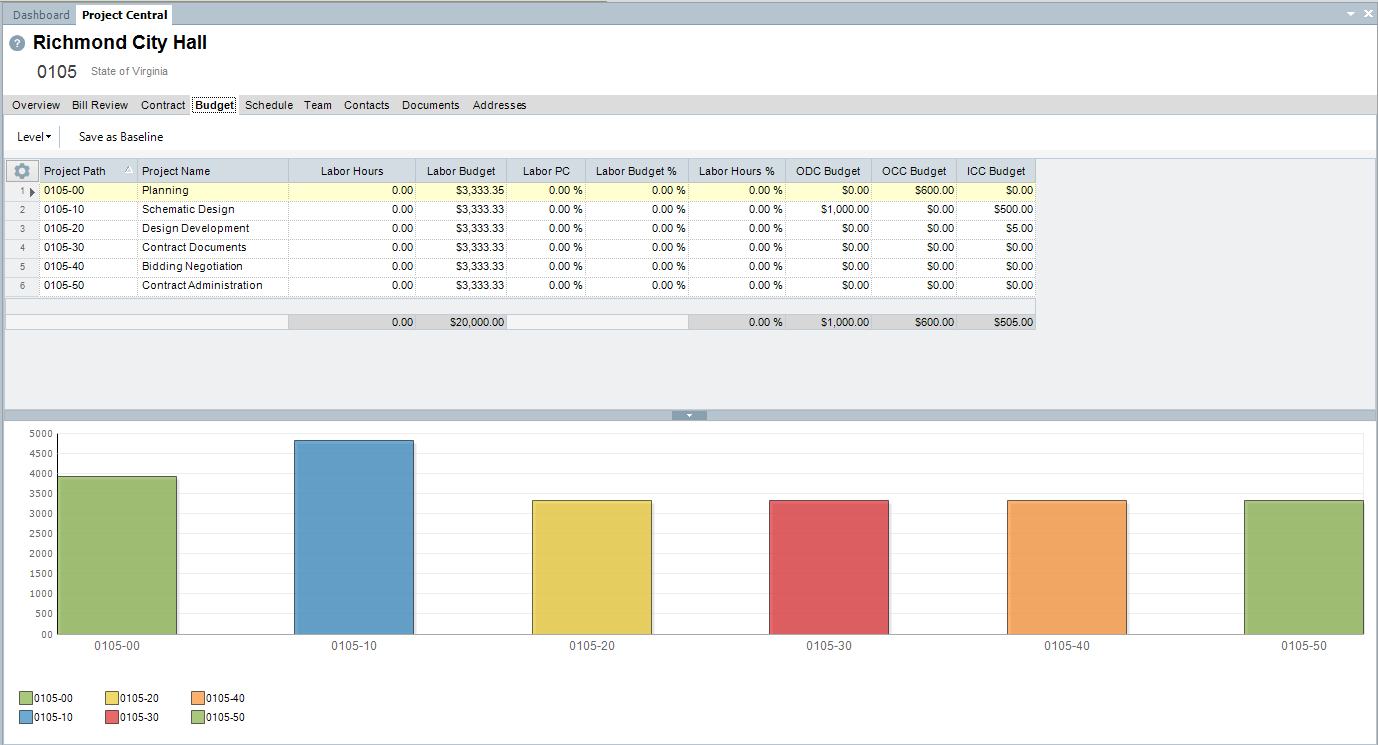Open the tab list dropdown arrow
The width and height of the screenshot is (1378, 745).
[x=1351, y=13]
